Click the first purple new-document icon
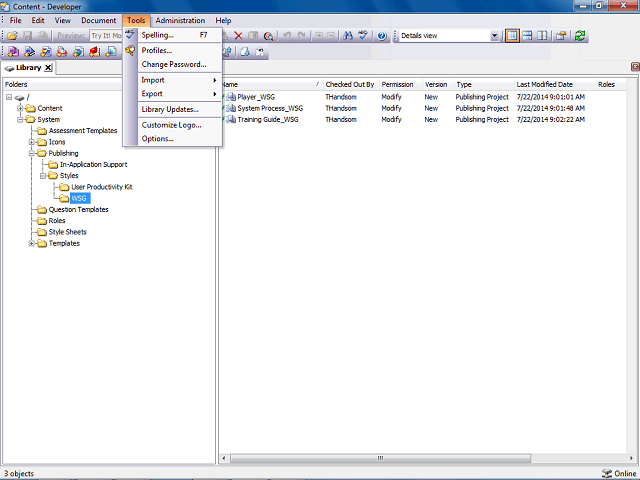 pyautogui.click(x=13, y=52)
